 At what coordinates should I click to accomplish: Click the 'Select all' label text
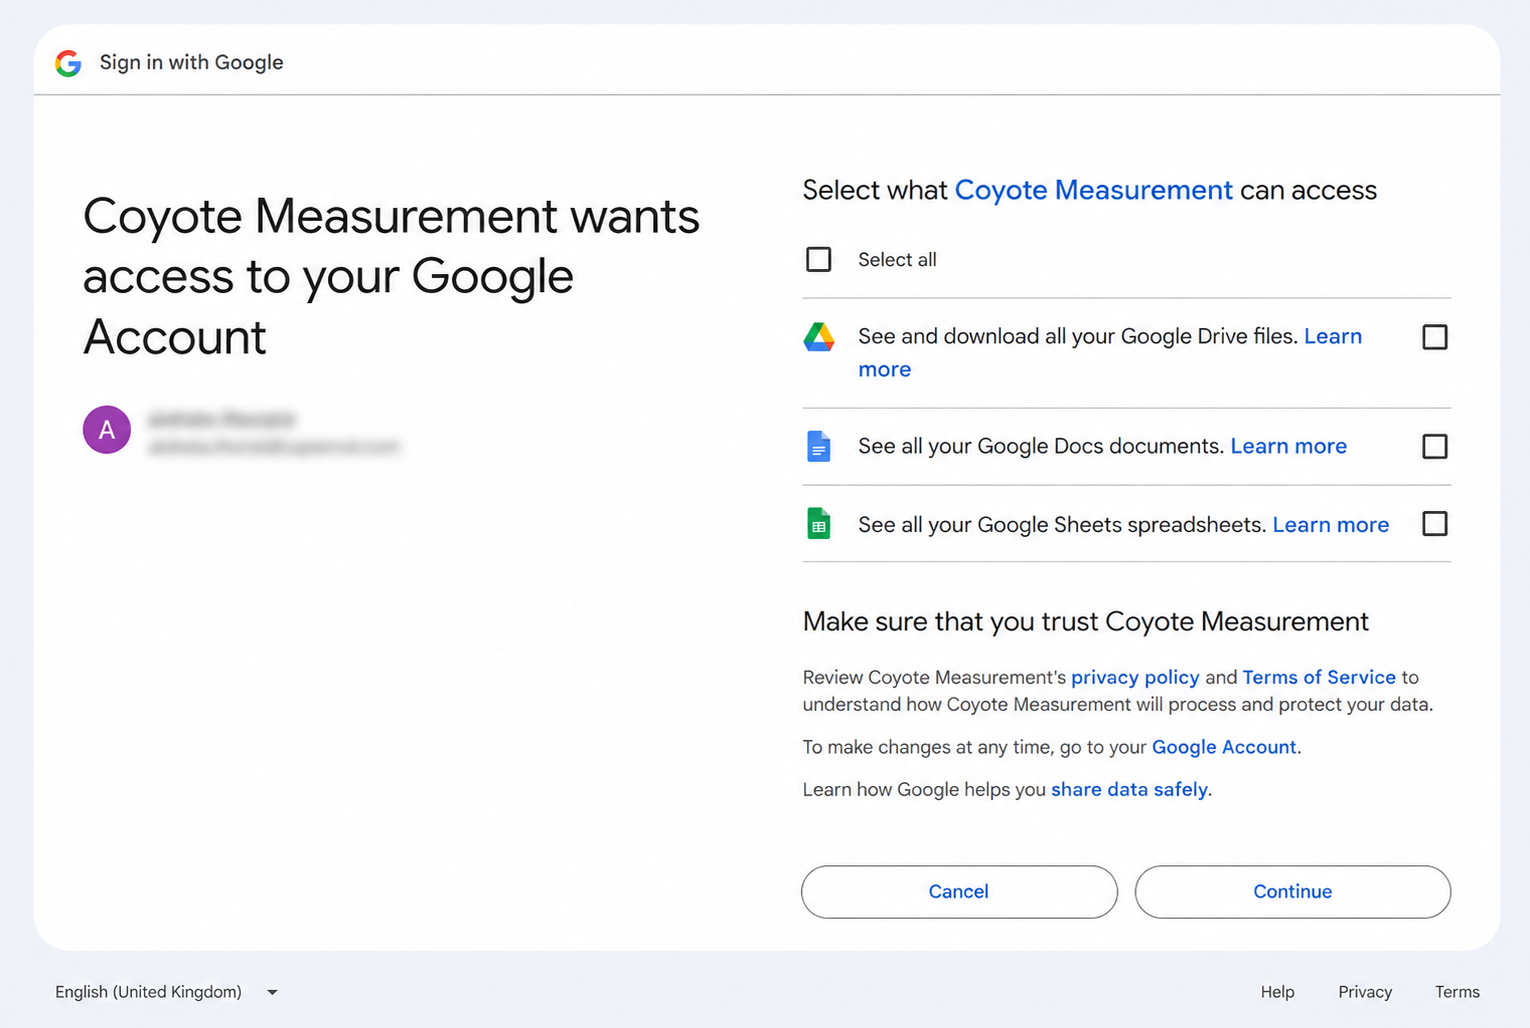pyautogui.click(x=897, y=260)
